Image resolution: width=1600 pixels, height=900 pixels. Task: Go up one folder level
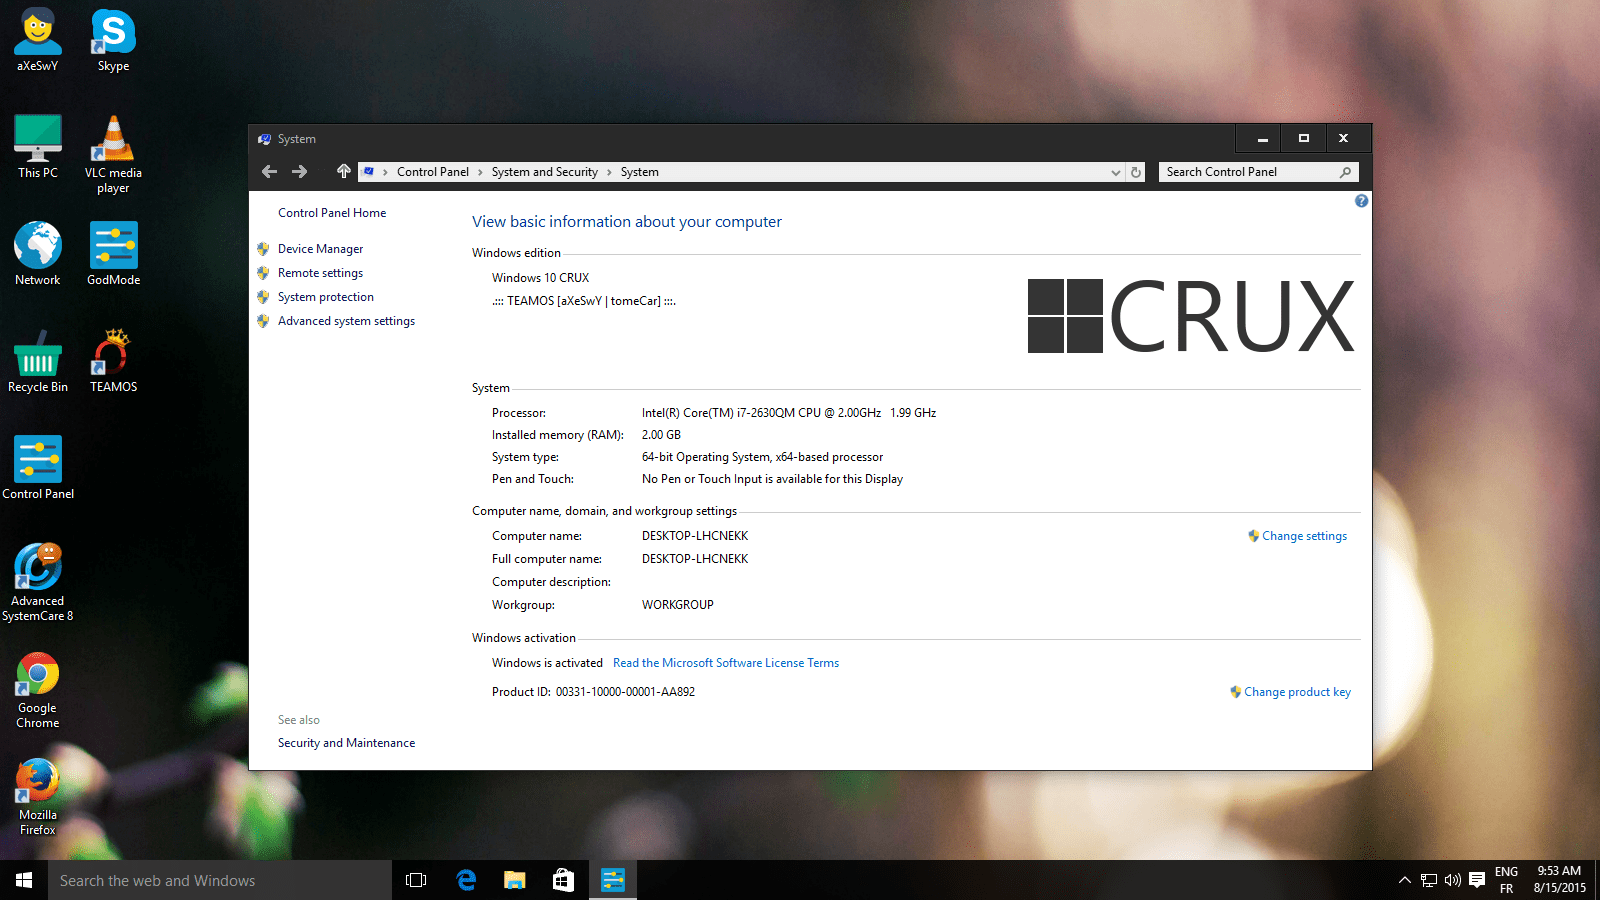343,172
